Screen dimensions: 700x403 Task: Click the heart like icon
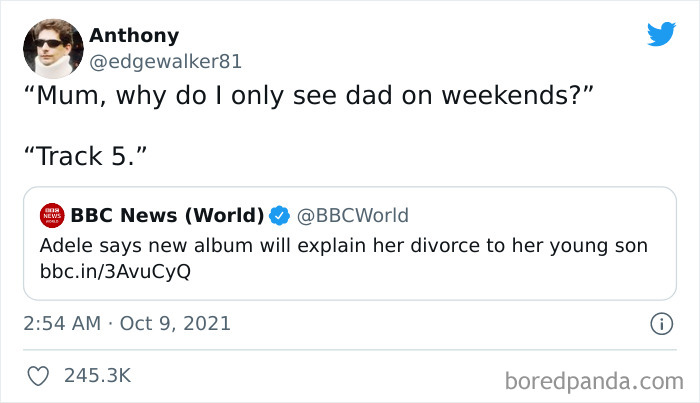[37, 376]
